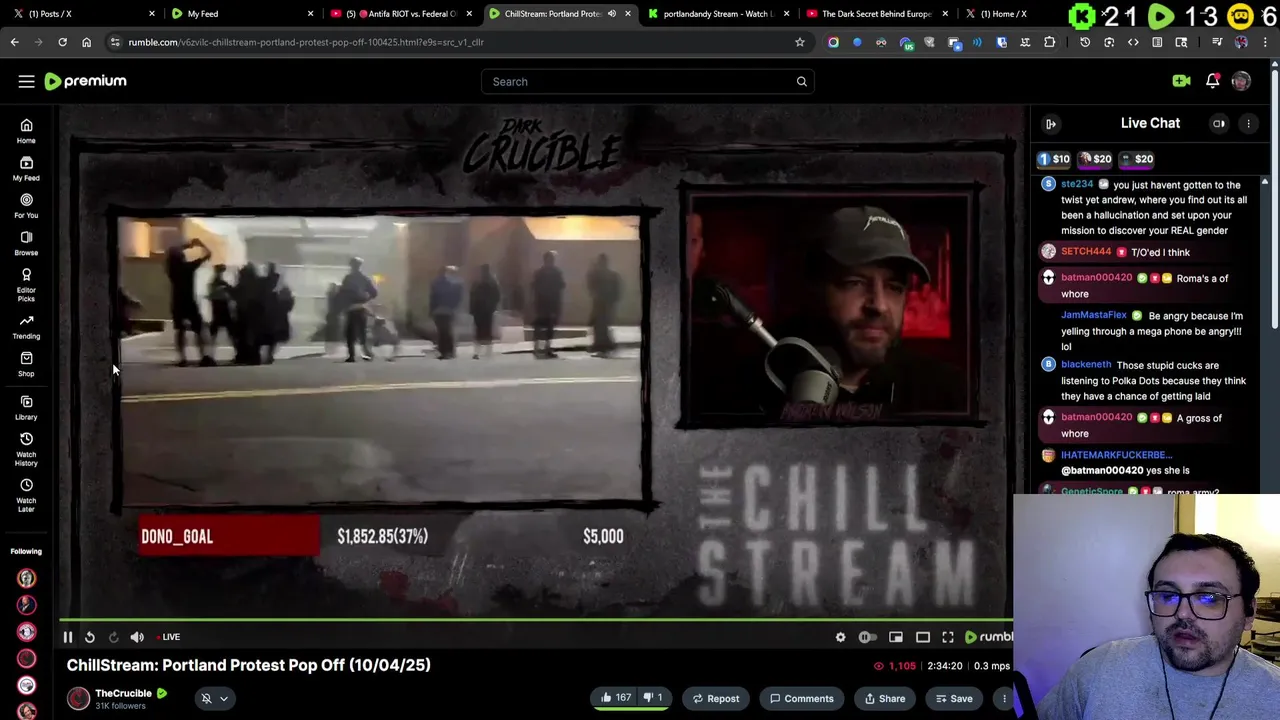Enter fullscreen video mode

tap(948, 637)
